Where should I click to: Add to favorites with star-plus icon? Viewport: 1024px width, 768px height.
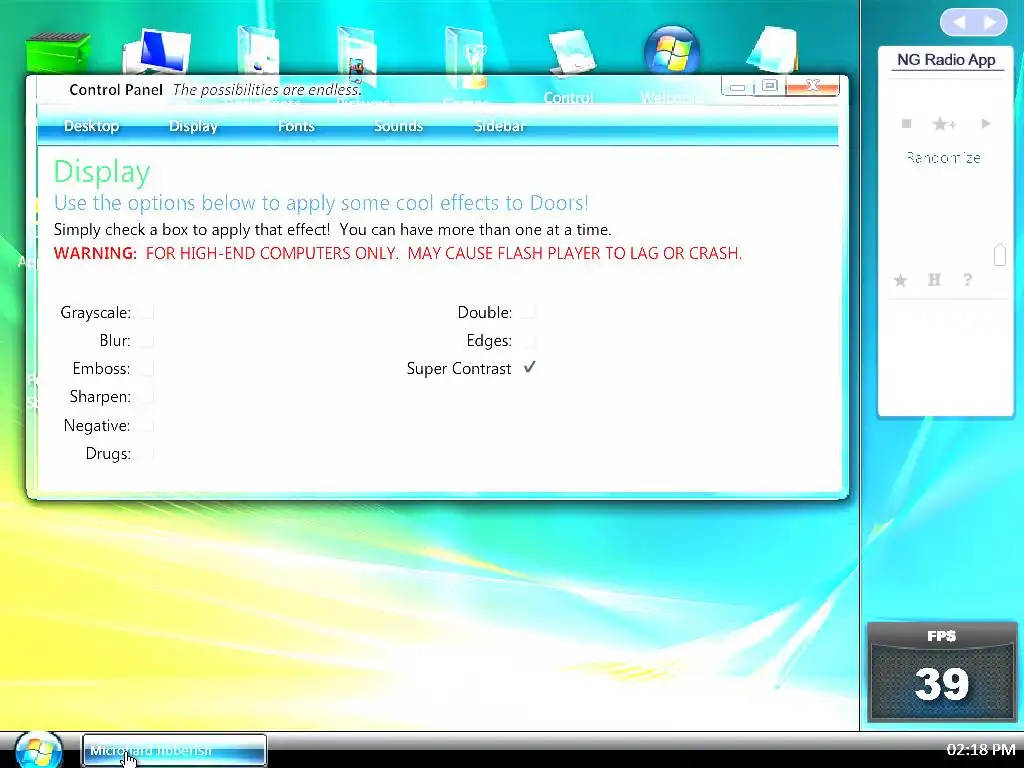(944, 123)
